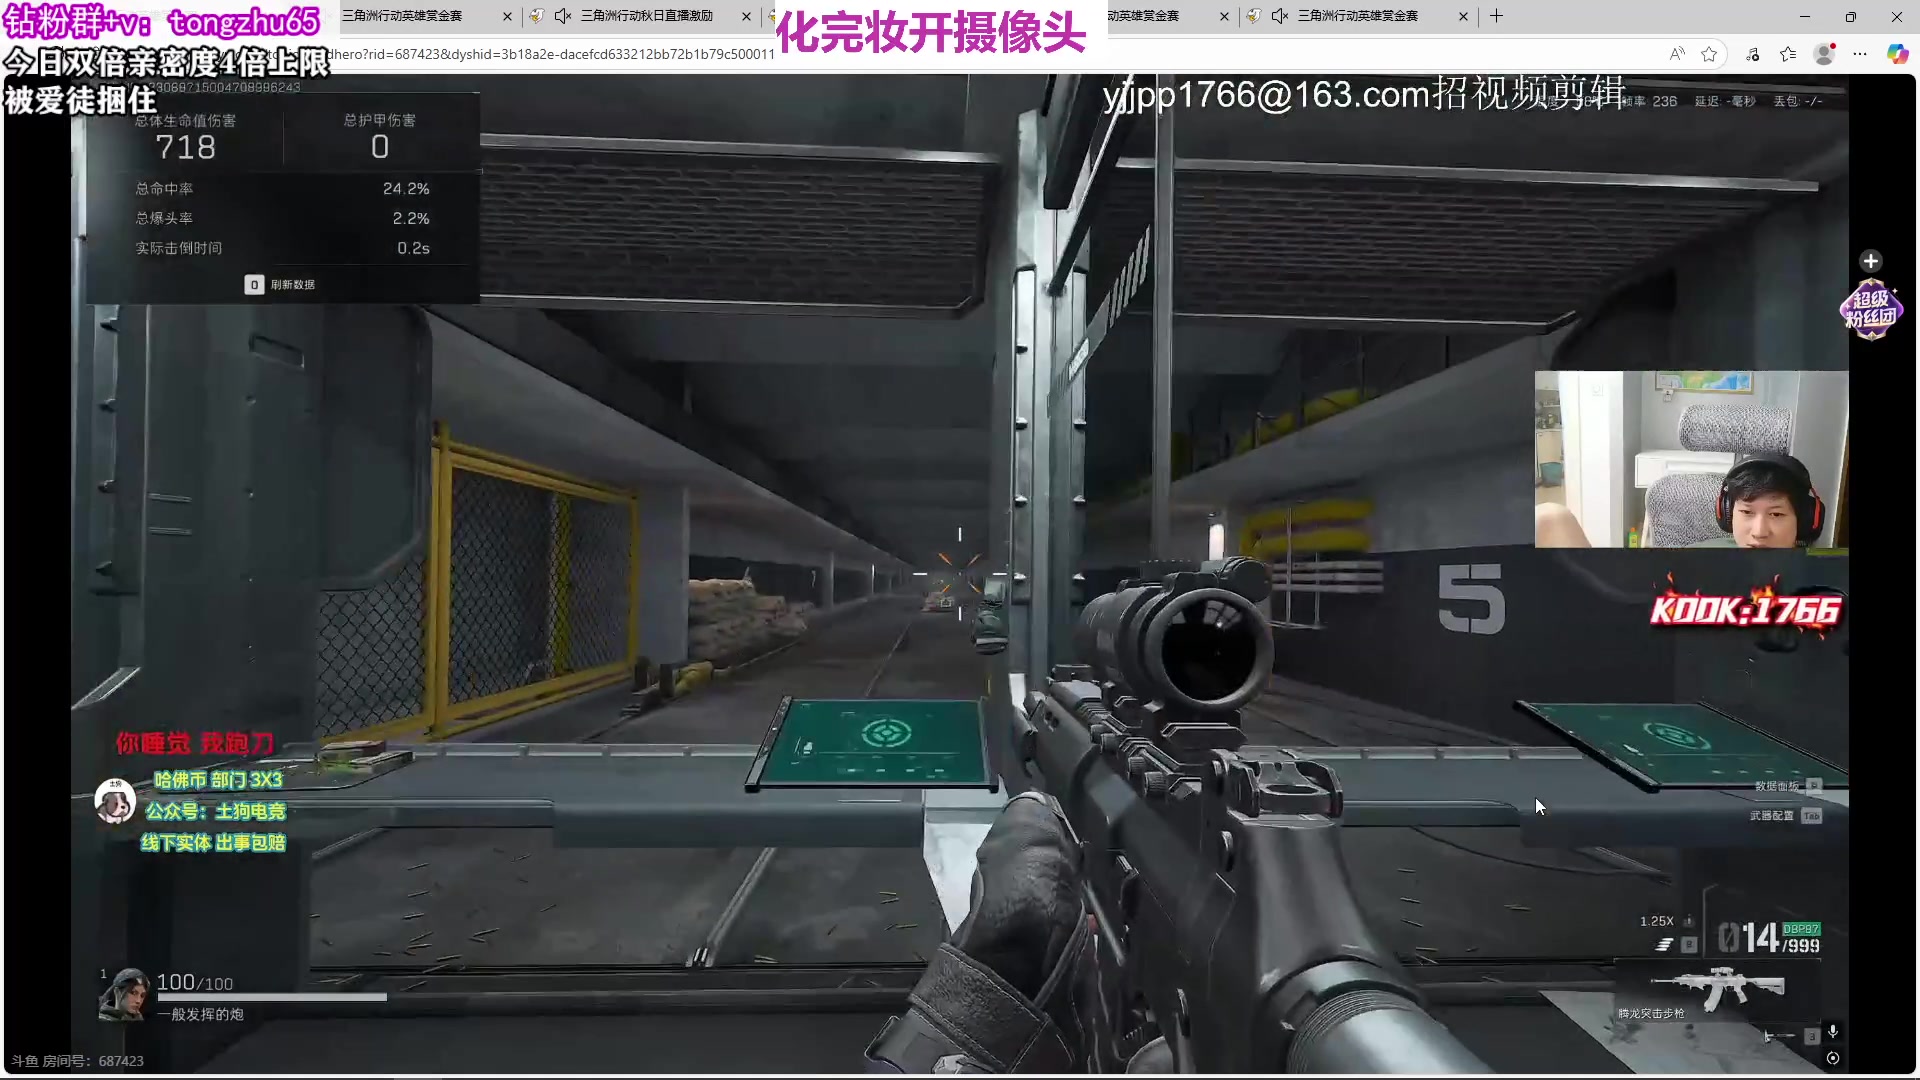Close the first 三角洲行动英雄赏金赛 tab
The width and height of the screenshot is (1920, 1080).
pos(507,16)
